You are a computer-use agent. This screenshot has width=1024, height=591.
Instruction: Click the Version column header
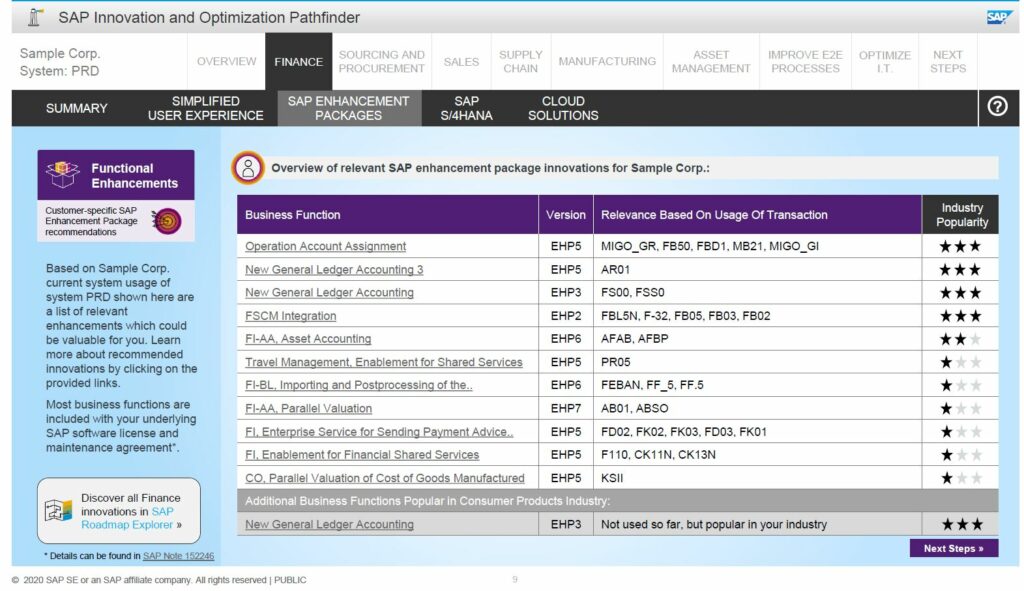pyautogui.click(x=566, y=215)
